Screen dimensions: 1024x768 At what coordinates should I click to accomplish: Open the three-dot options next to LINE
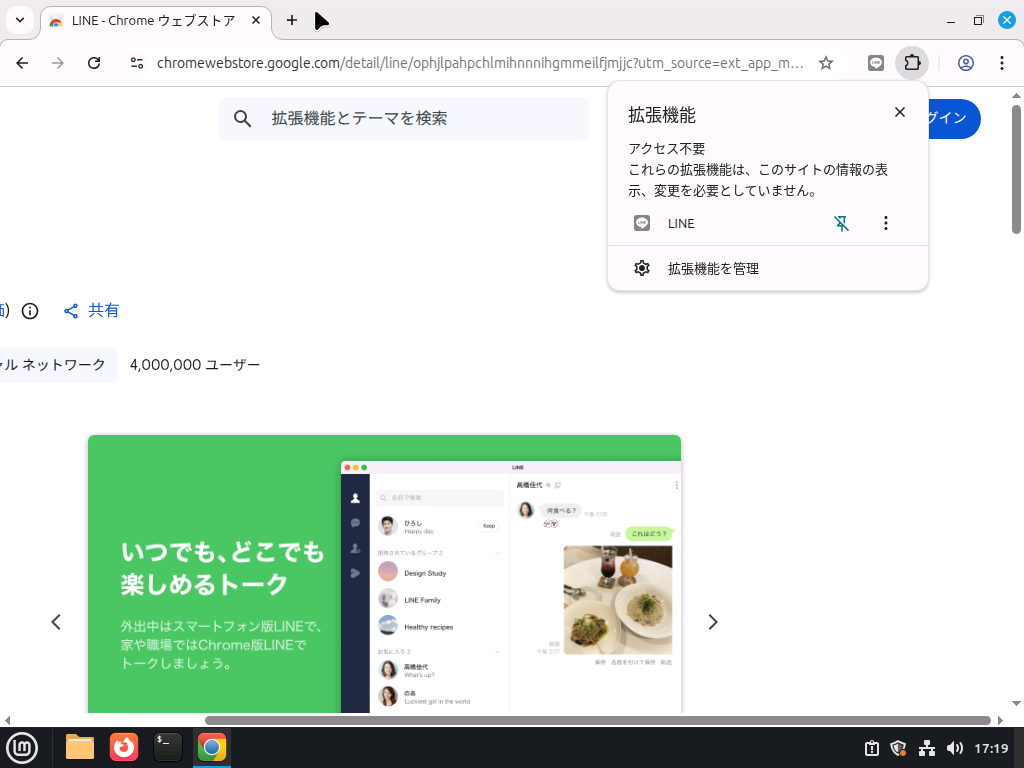885,223
